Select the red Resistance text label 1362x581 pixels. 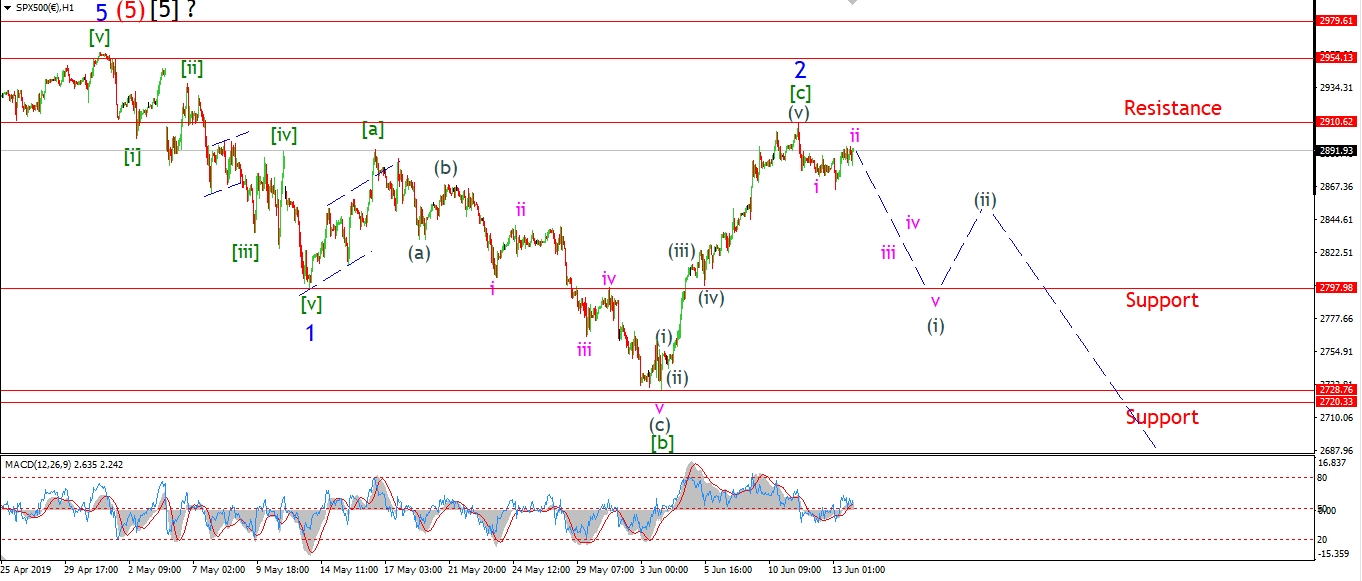pos(1172,108)
